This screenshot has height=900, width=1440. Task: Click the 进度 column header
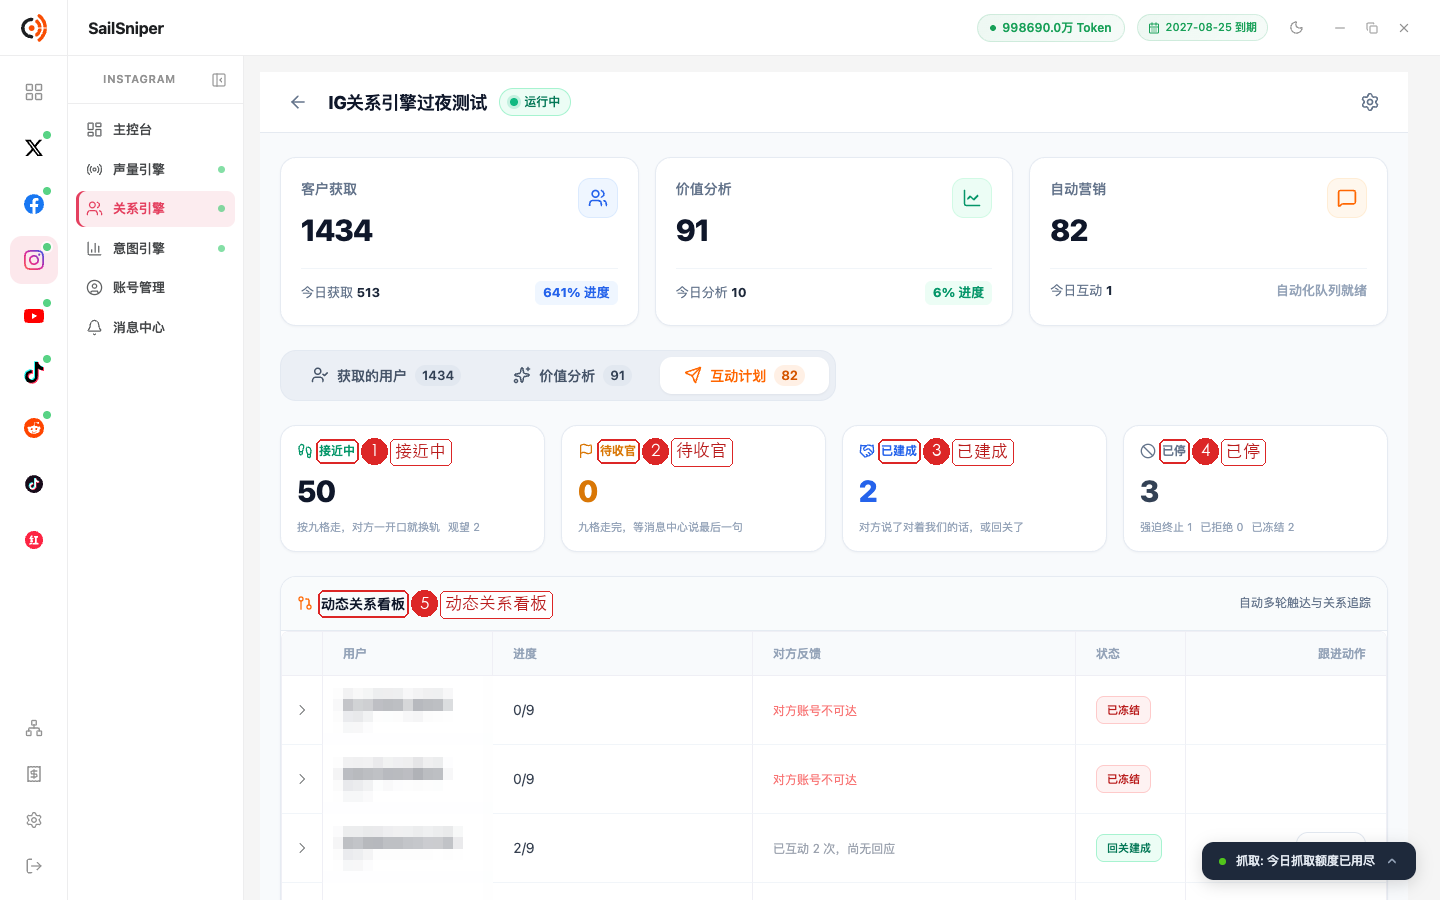[x=525, y=653]
